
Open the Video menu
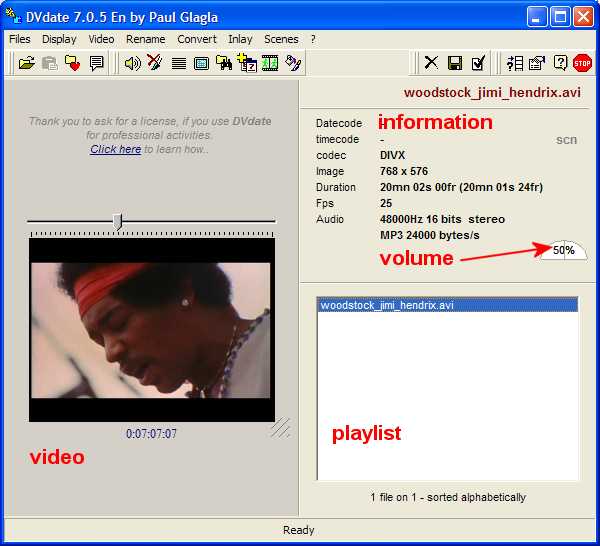101,39
